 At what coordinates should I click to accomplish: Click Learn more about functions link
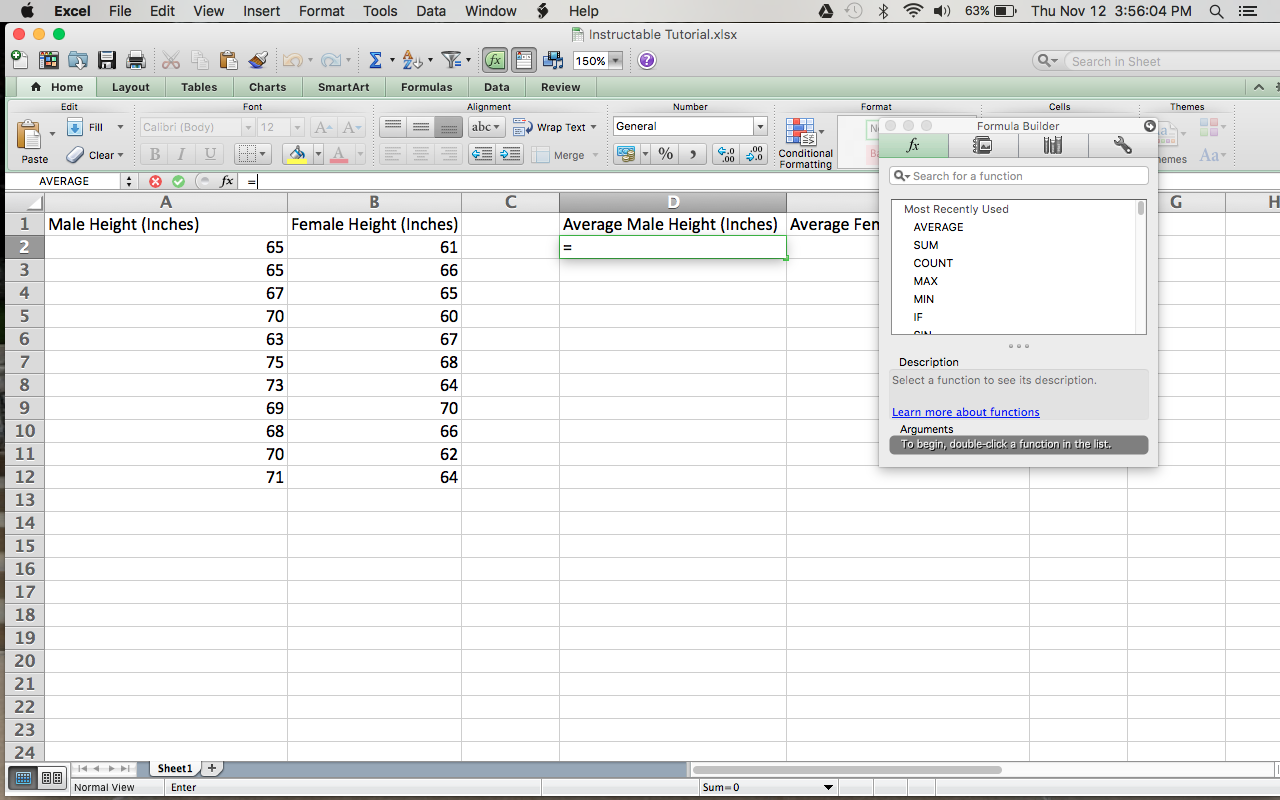[x=966, y=412]
